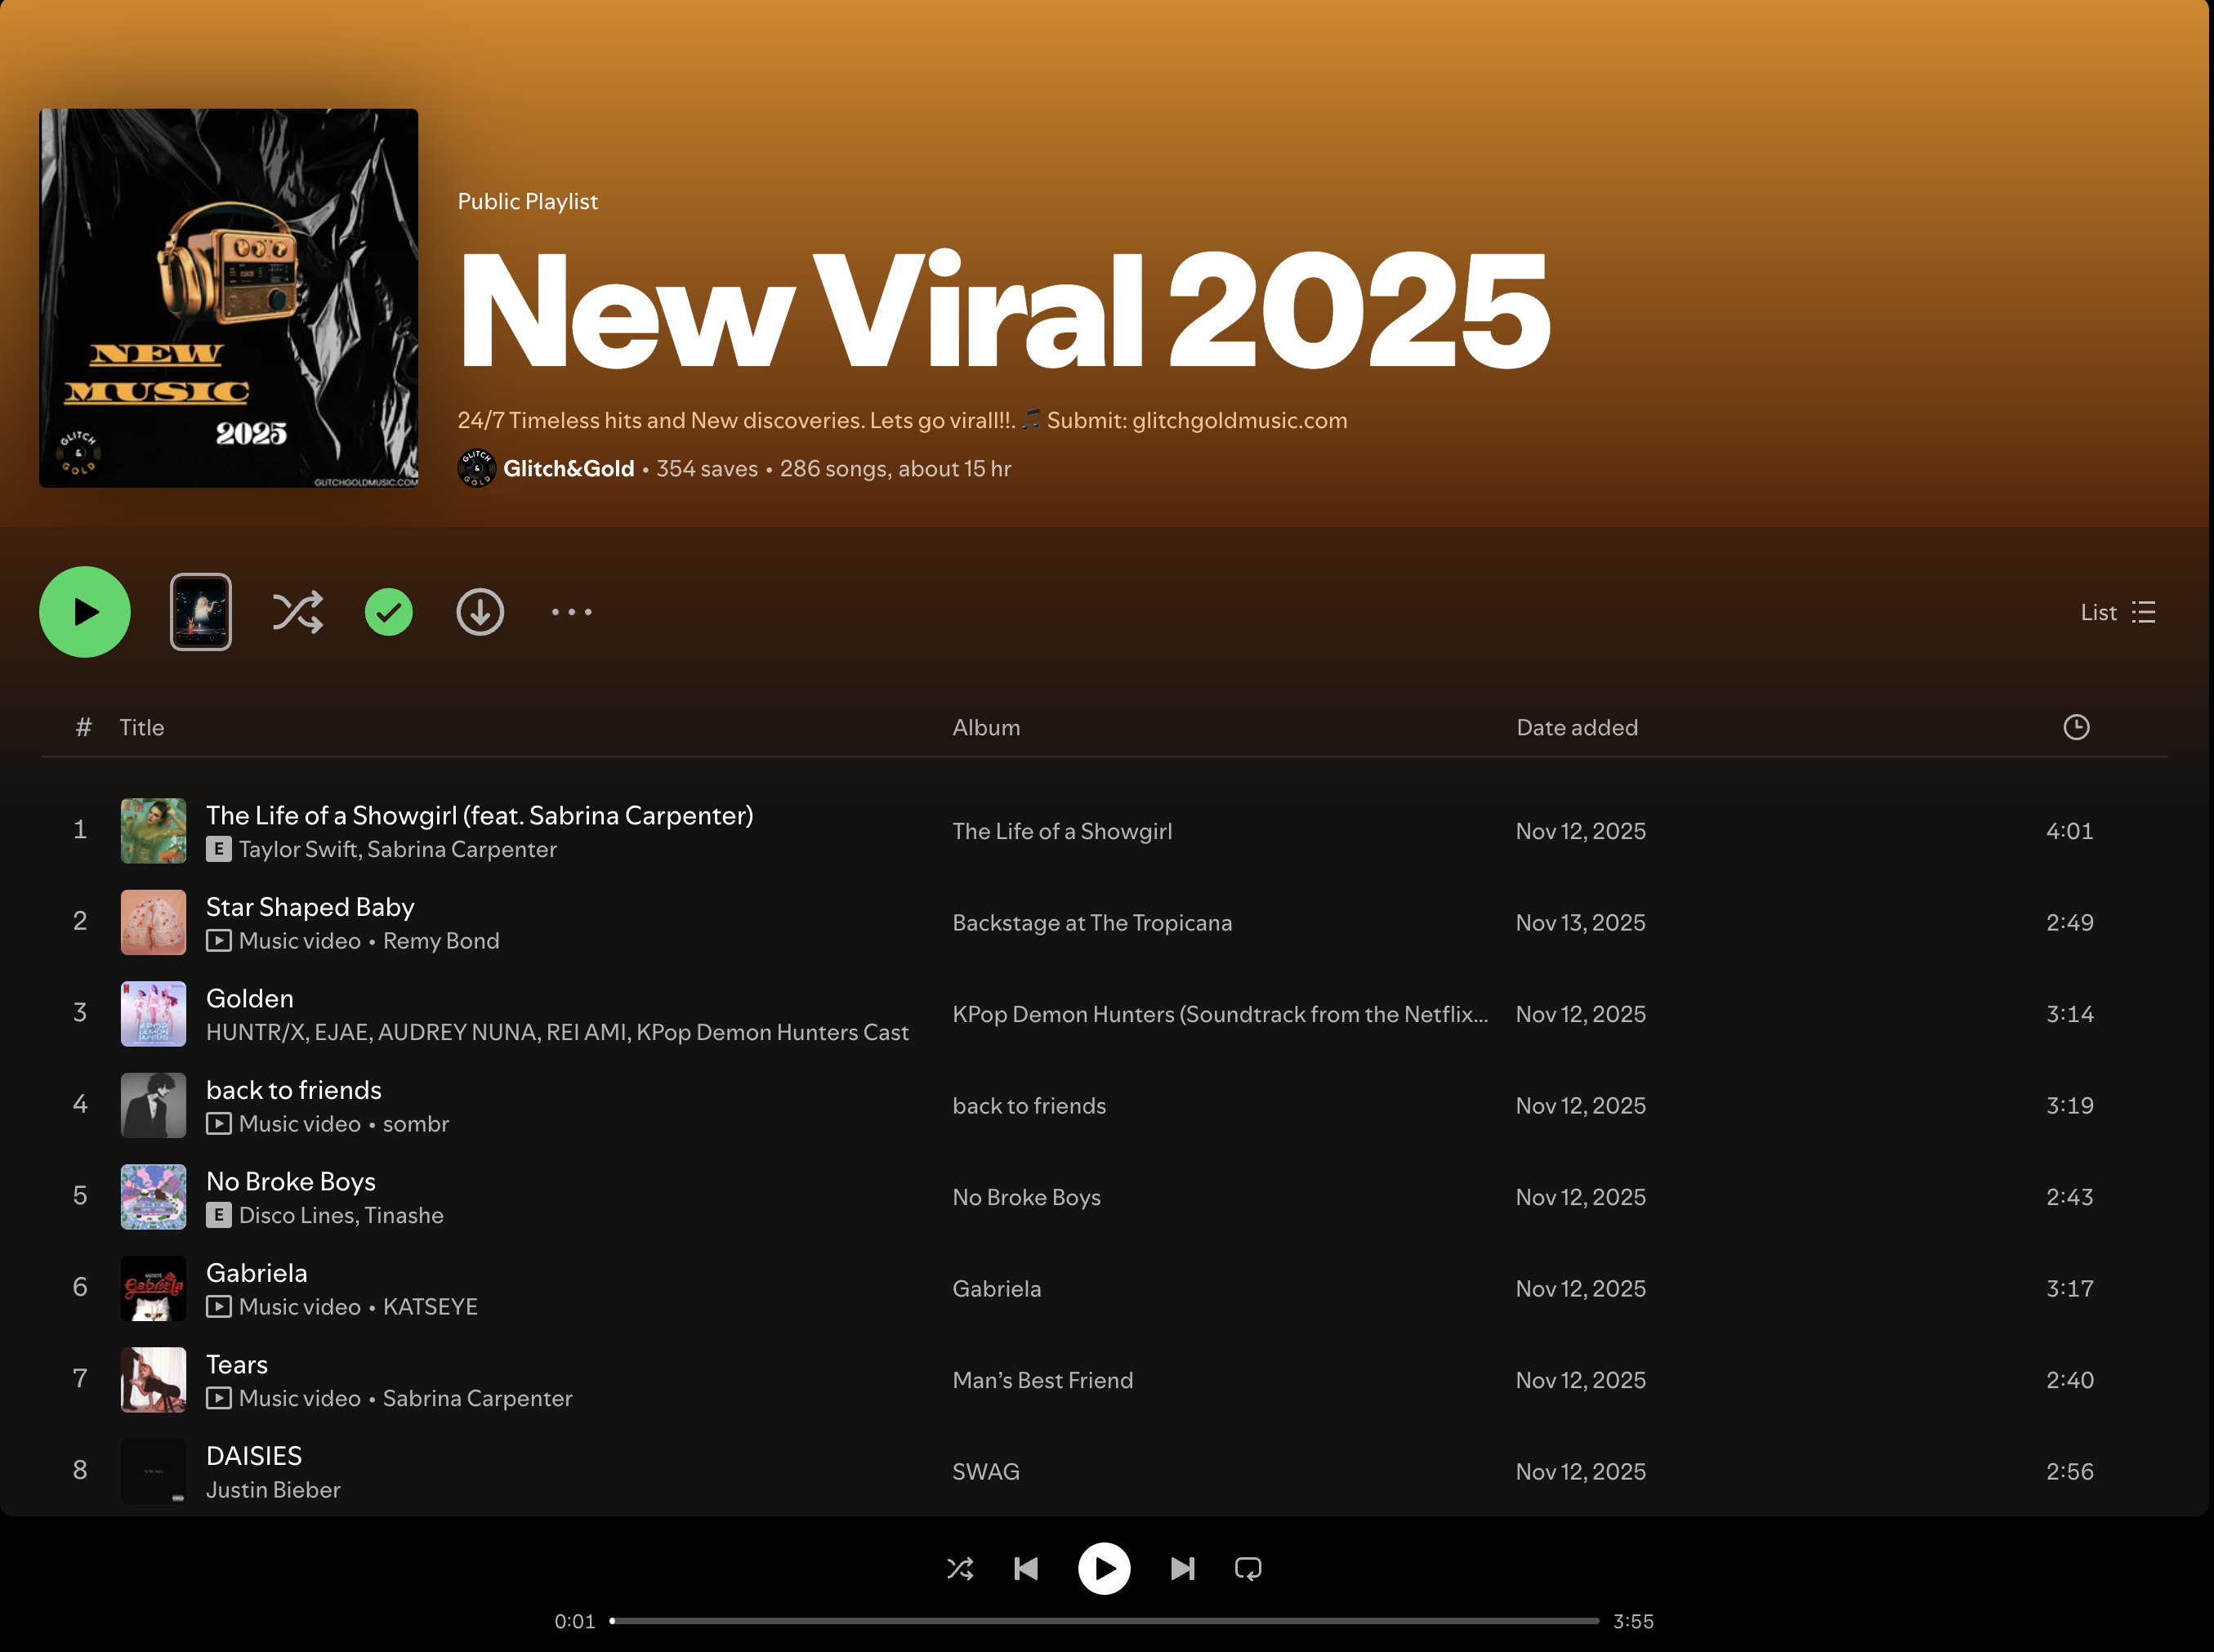Open the Justin Bieber artist link
The height and width of the screenshot is (1652, 2214).
[273, 1489]
